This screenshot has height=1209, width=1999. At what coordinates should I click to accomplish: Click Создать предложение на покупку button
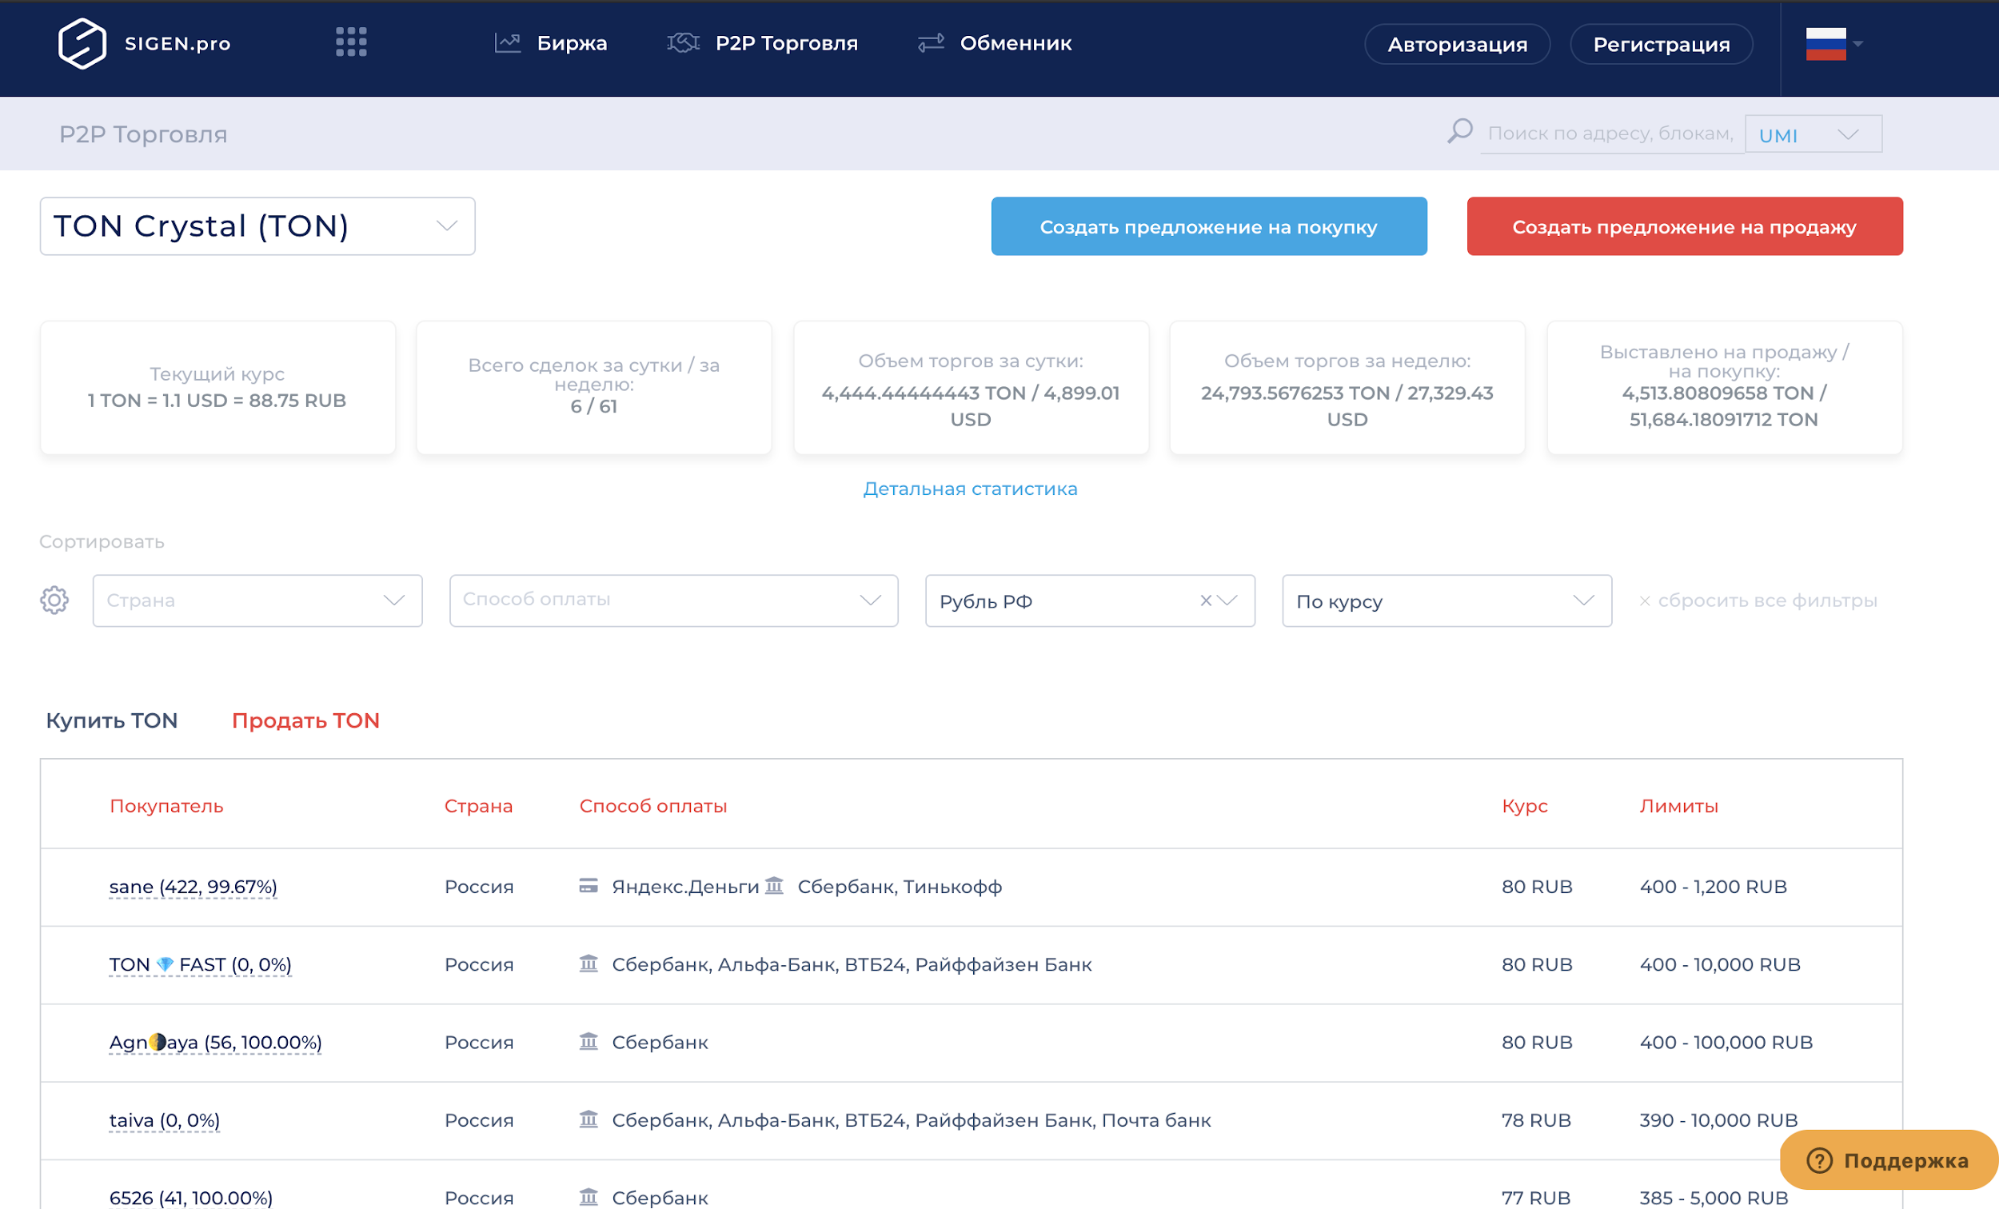click(1208, 226)
